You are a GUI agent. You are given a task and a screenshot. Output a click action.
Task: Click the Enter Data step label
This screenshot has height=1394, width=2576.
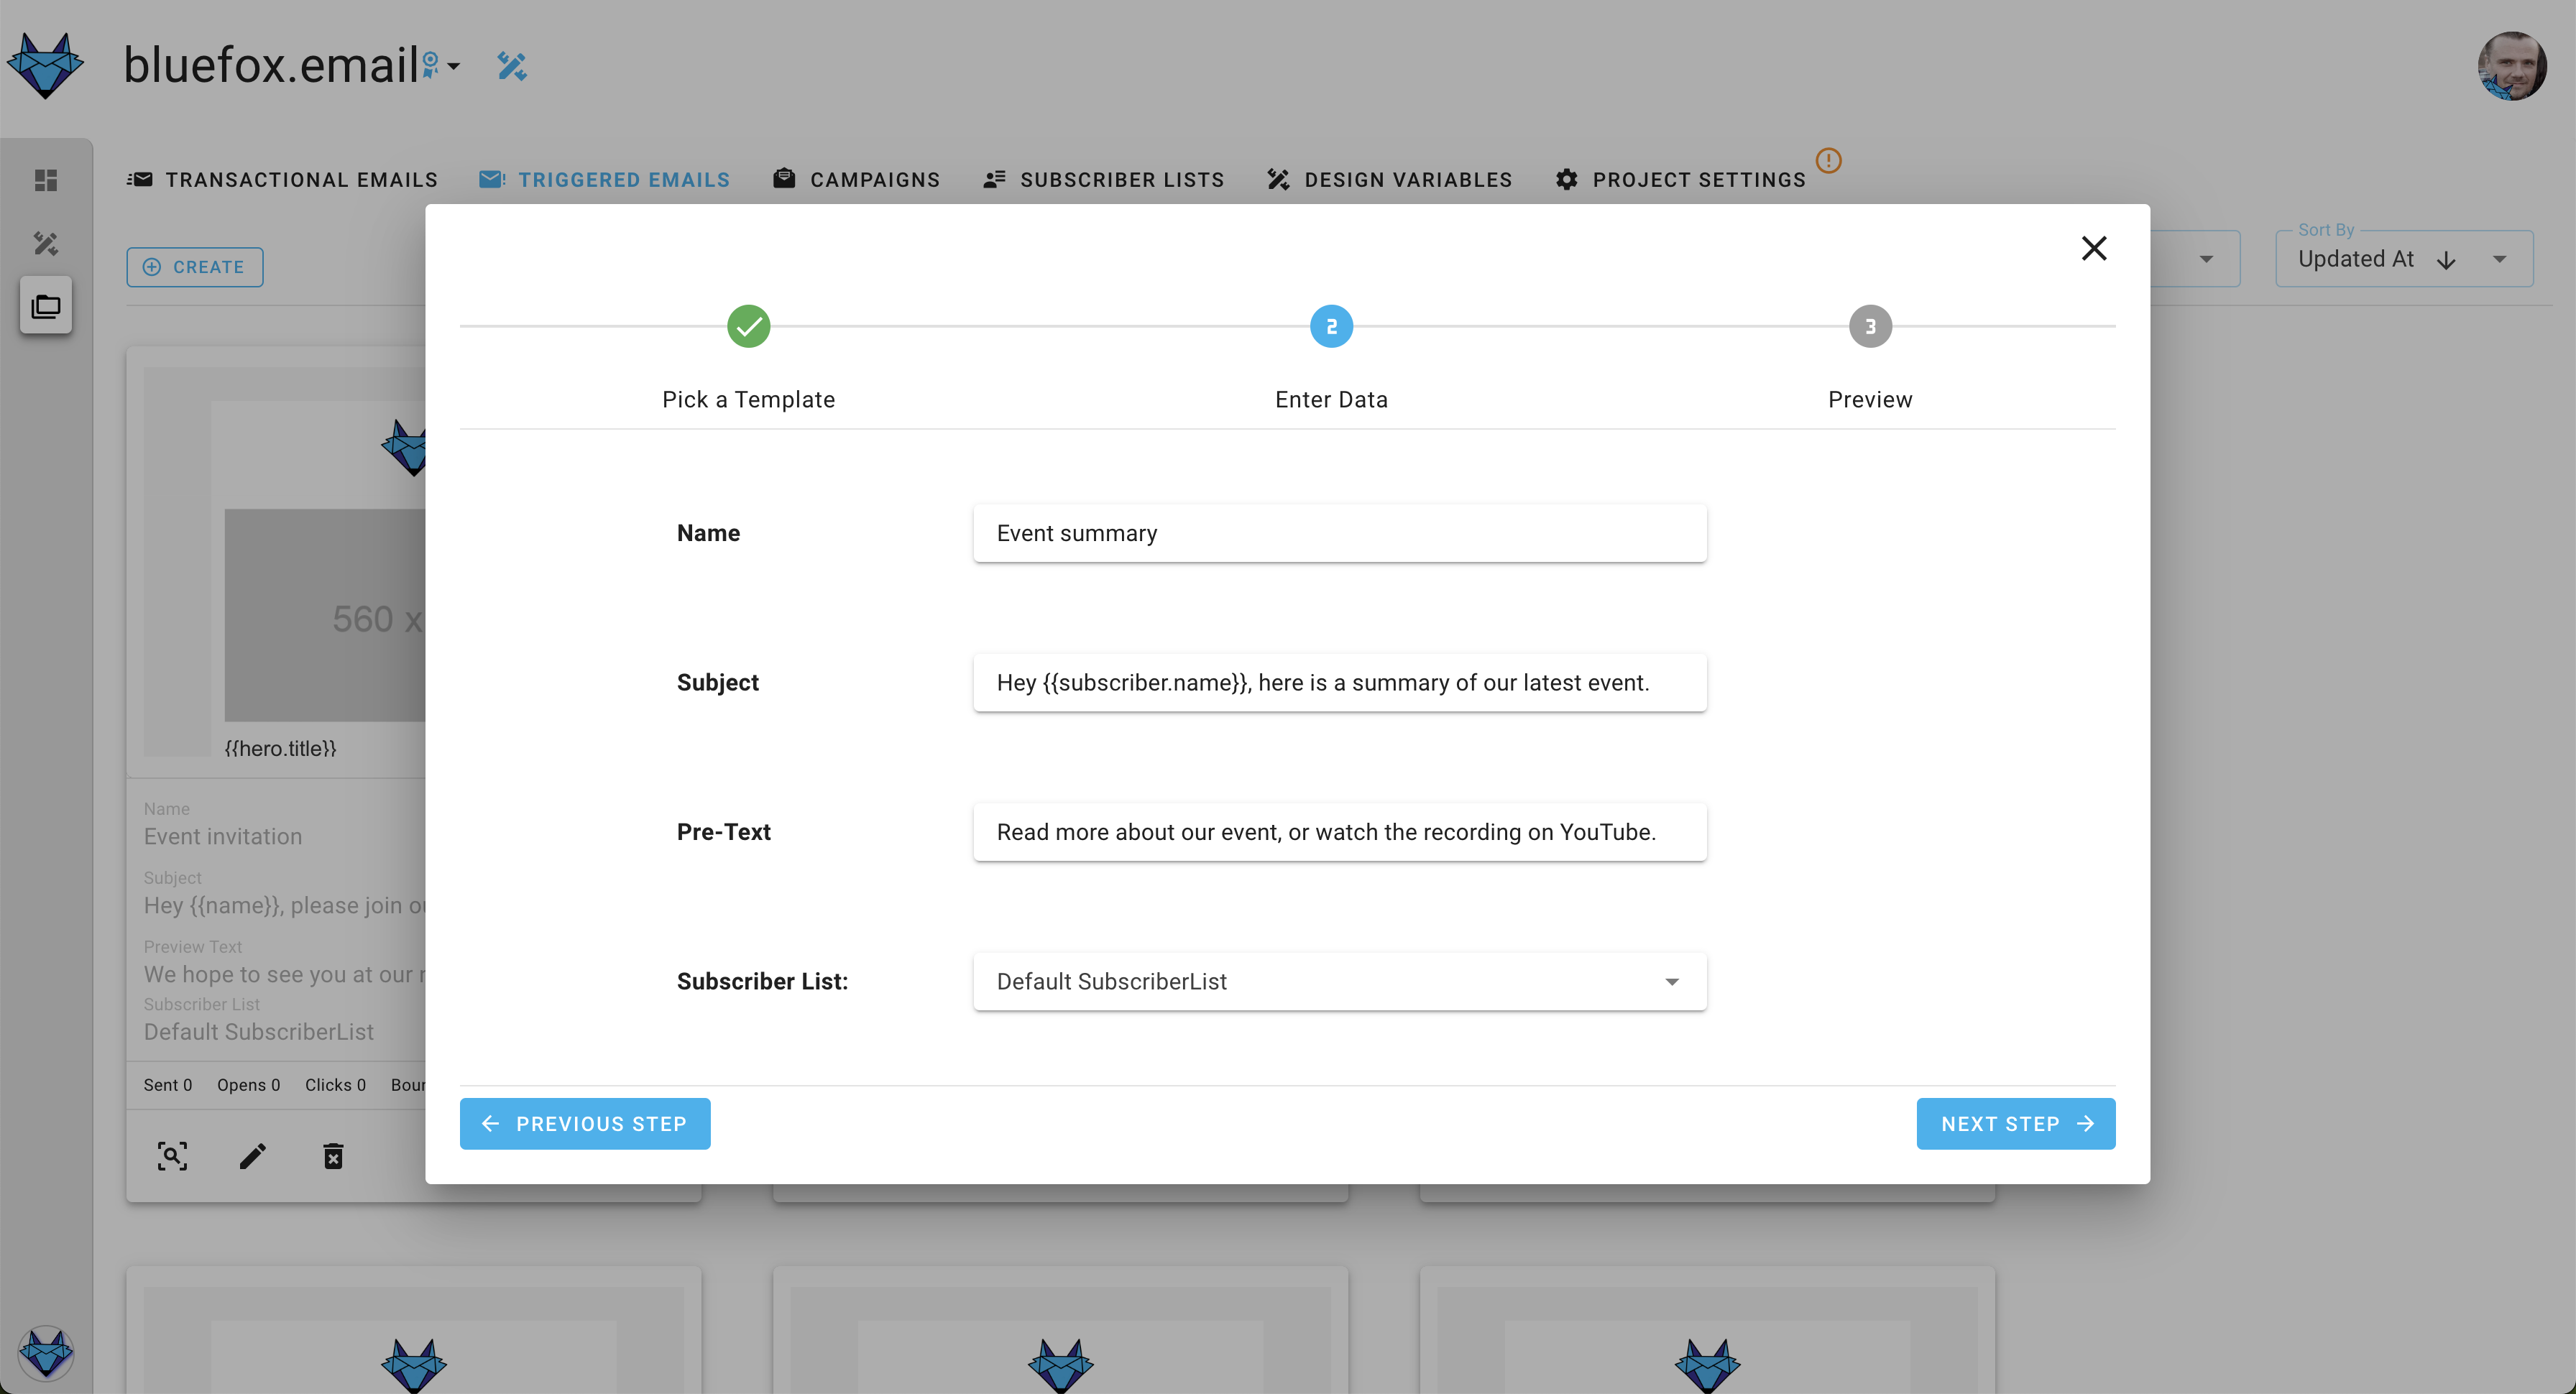[x=1331, y=399]
